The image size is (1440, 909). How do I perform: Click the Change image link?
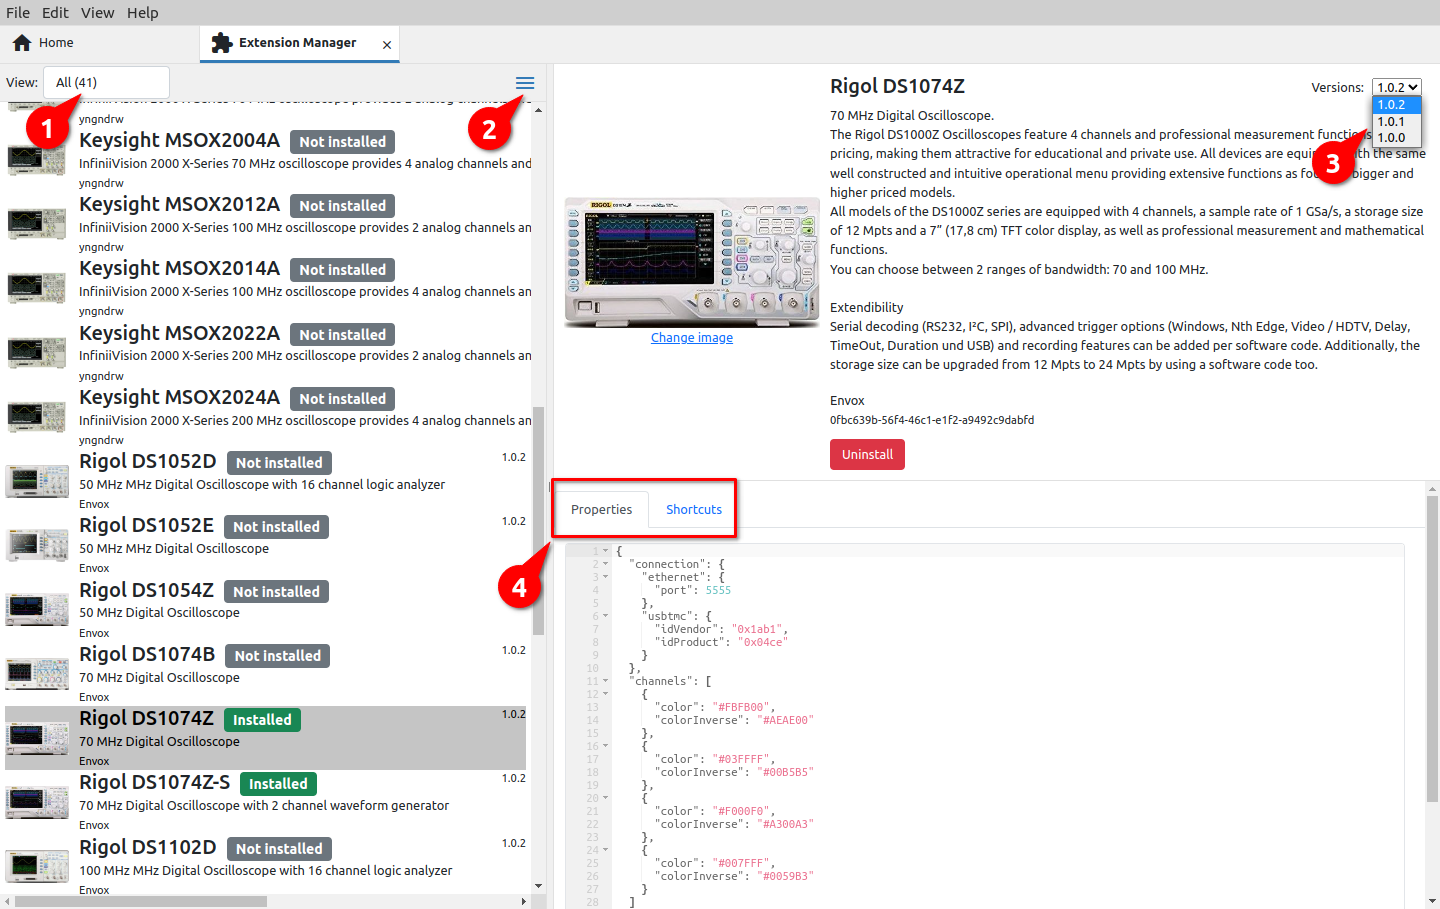692,338
